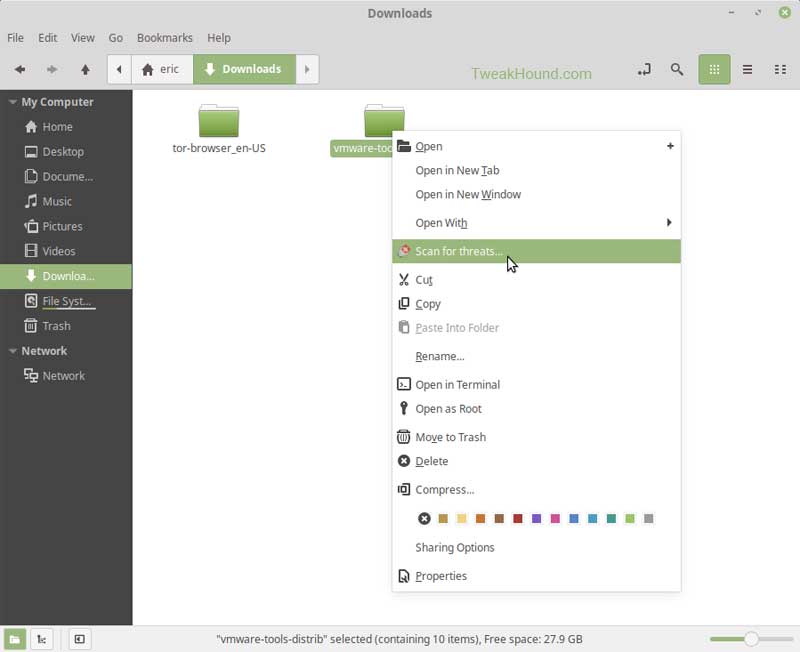Open the Edit menu

point(47,38)
